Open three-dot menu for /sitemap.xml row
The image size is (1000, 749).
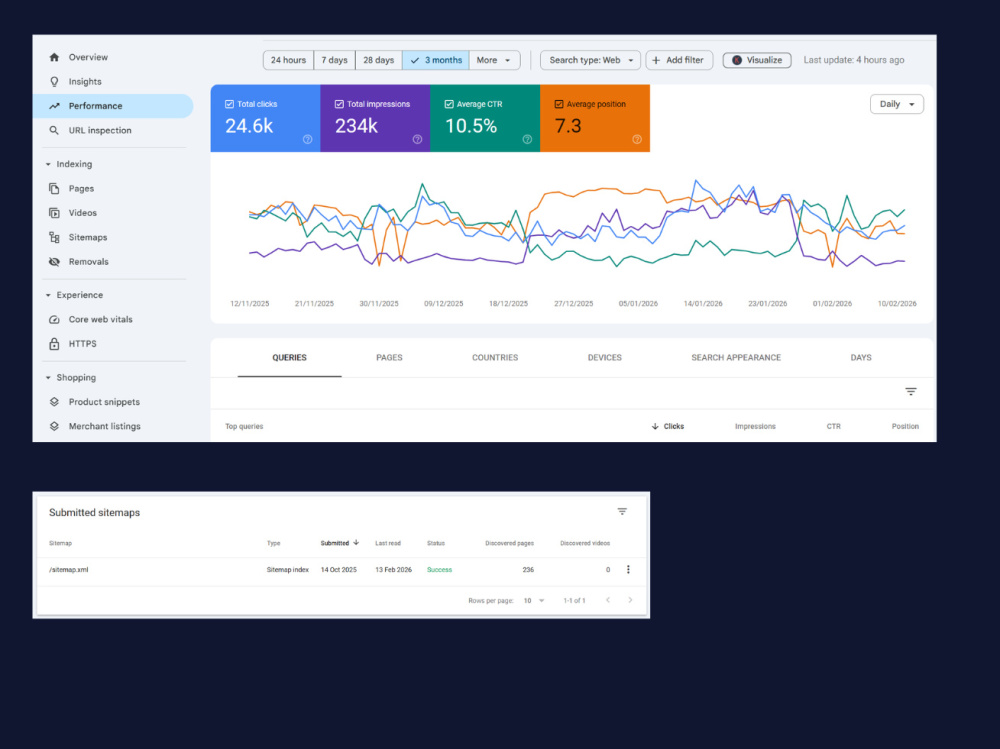pyautogui.click(x=628, y=570)
